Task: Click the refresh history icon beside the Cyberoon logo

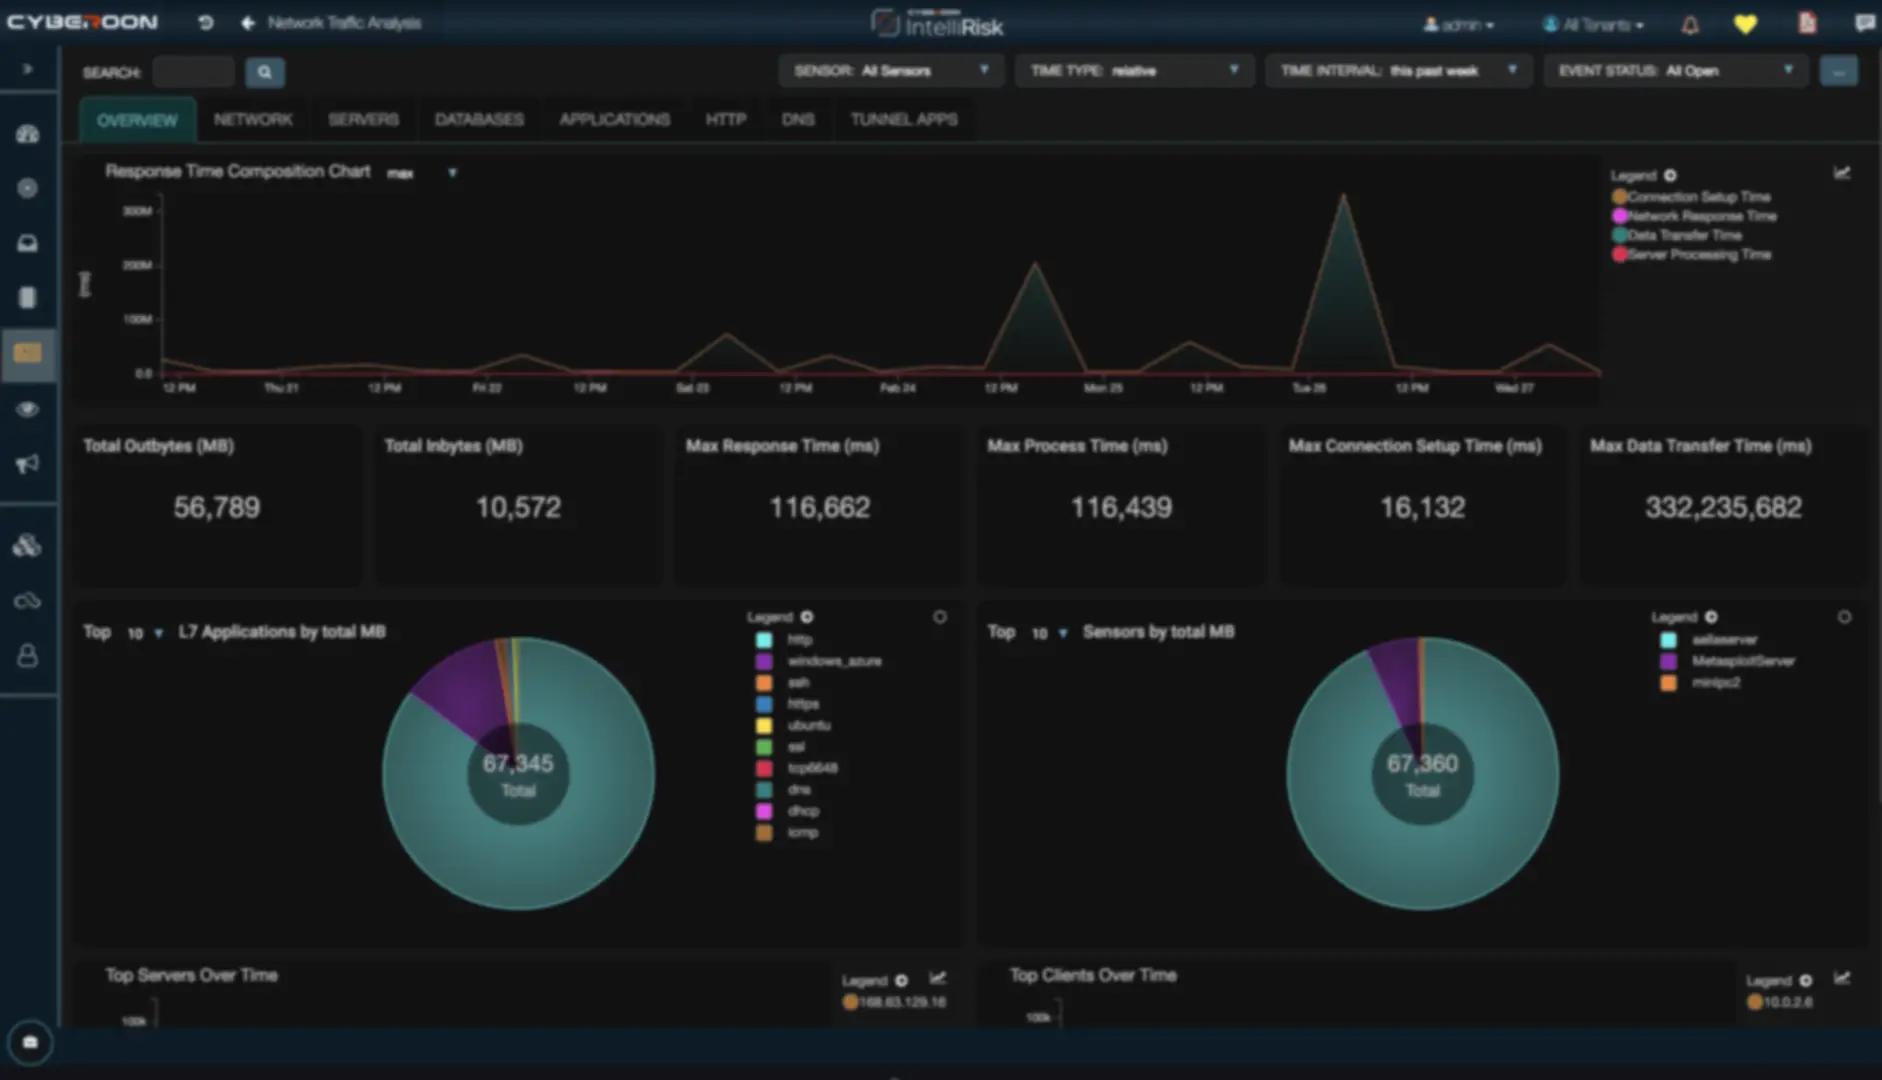Action: coord(206,22)
